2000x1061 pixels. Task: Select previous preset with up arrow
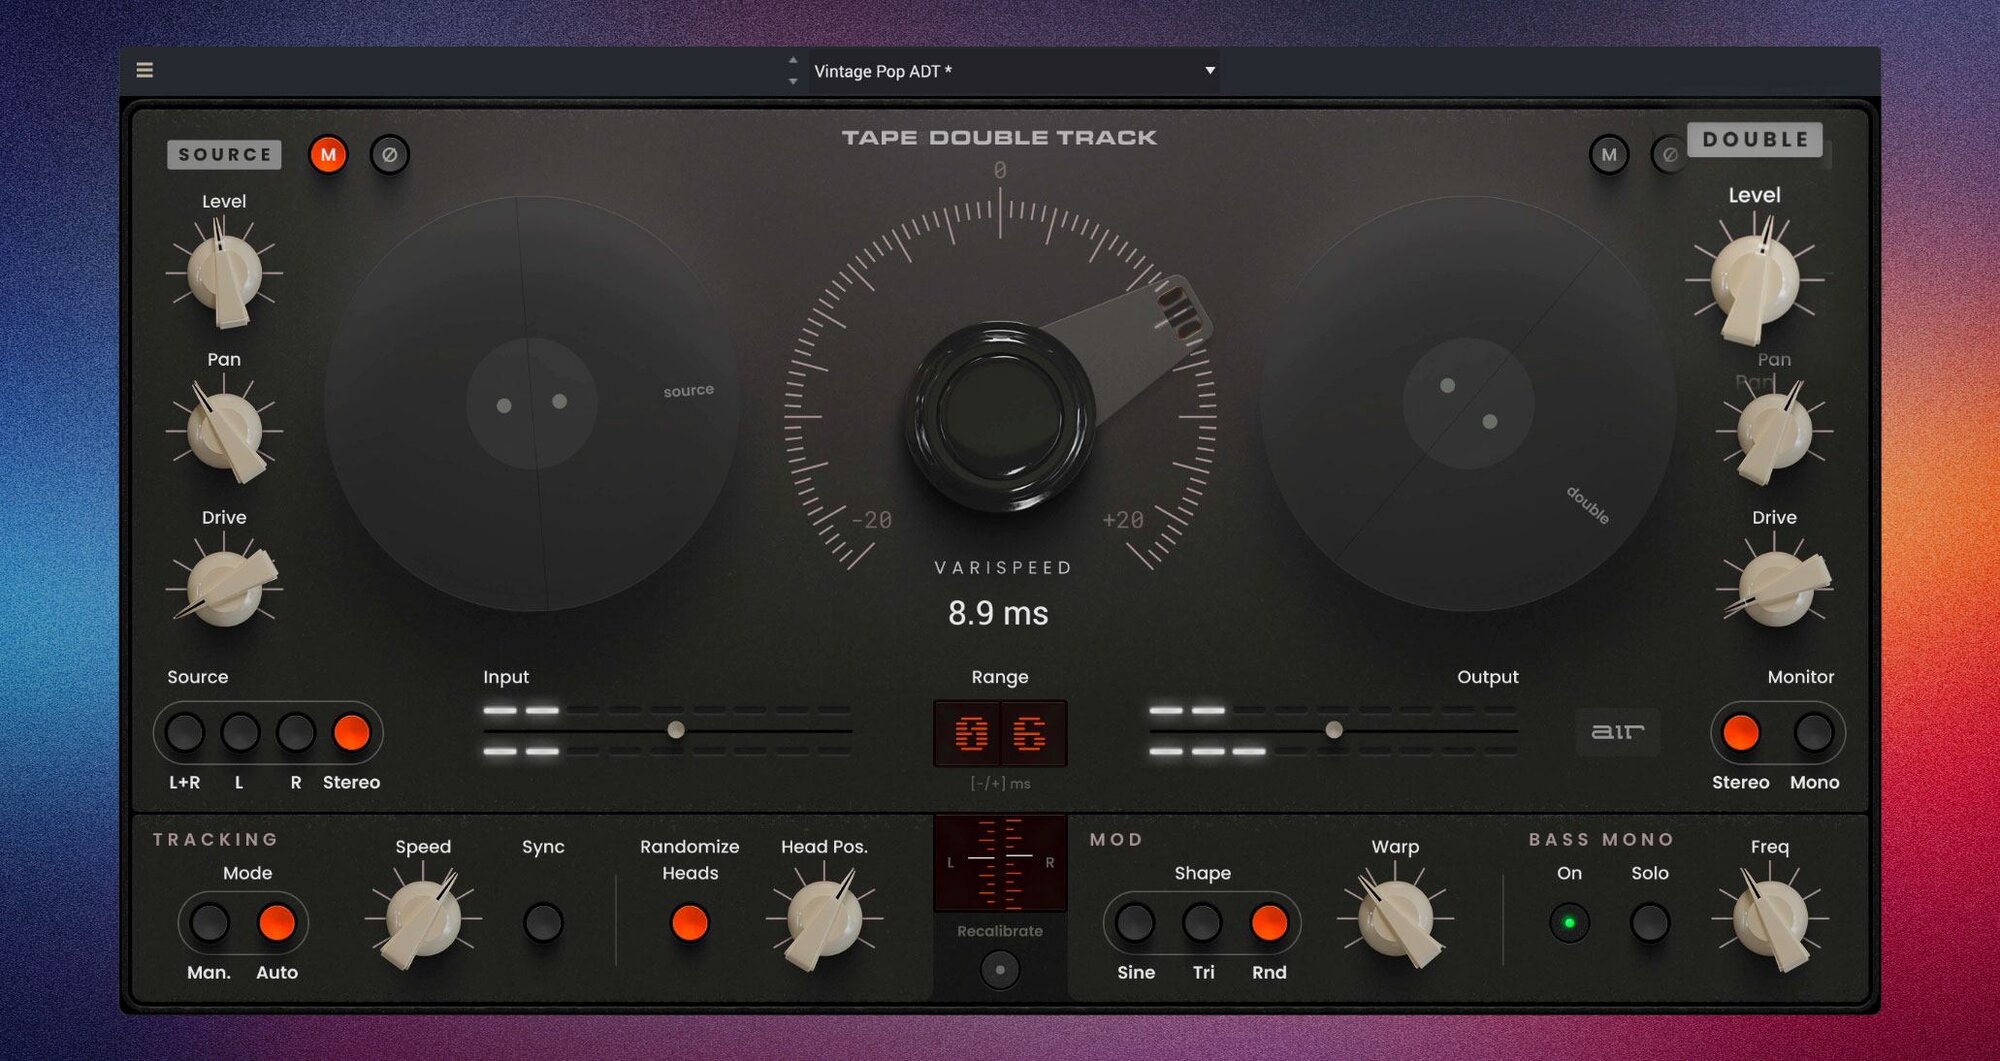point(793,60)
